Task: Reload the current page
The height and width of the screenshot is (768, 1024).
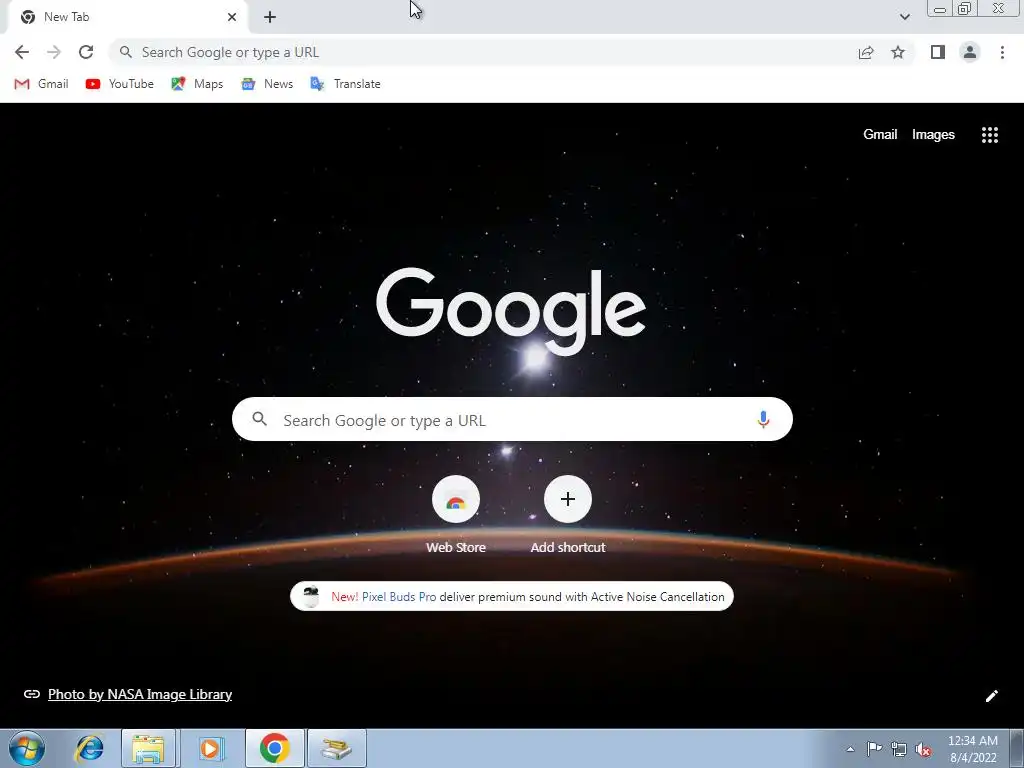Action: click(x=86, y=52)
